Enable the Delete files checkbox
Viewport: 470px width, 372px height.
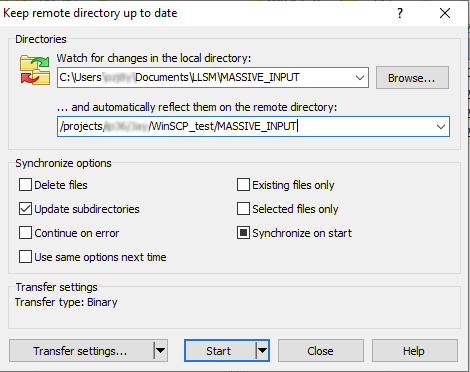click(25, 185)
